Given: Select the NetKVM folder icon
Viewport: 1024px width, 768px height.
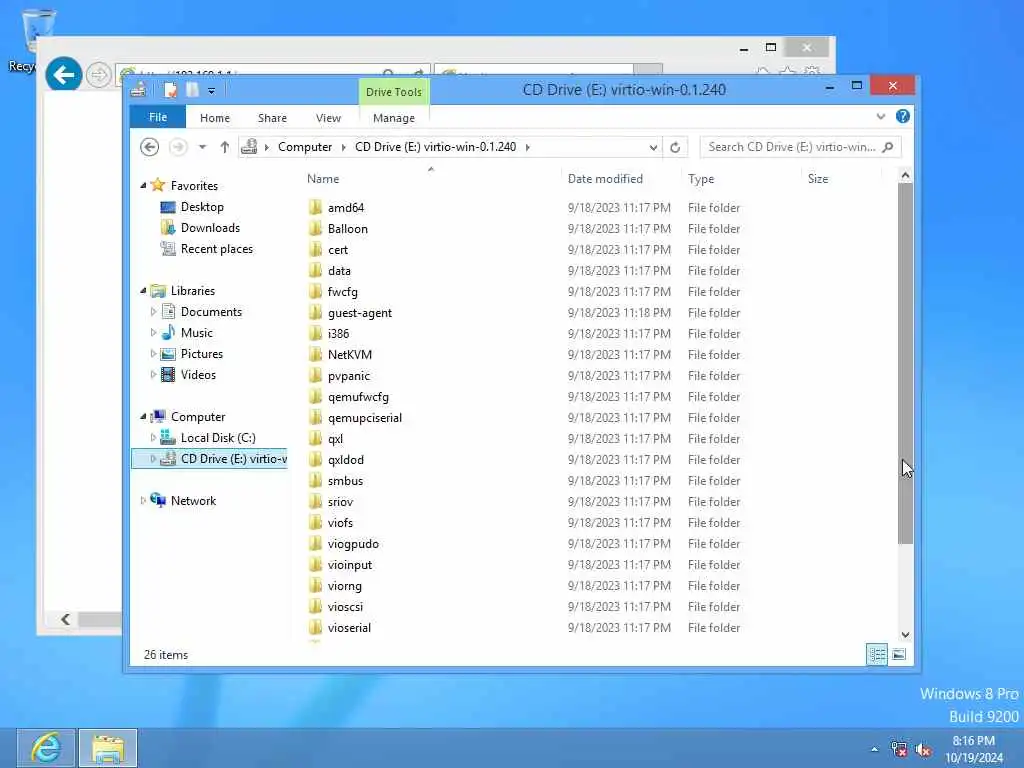Looking at the screenshot, I should tap(315, 355).
